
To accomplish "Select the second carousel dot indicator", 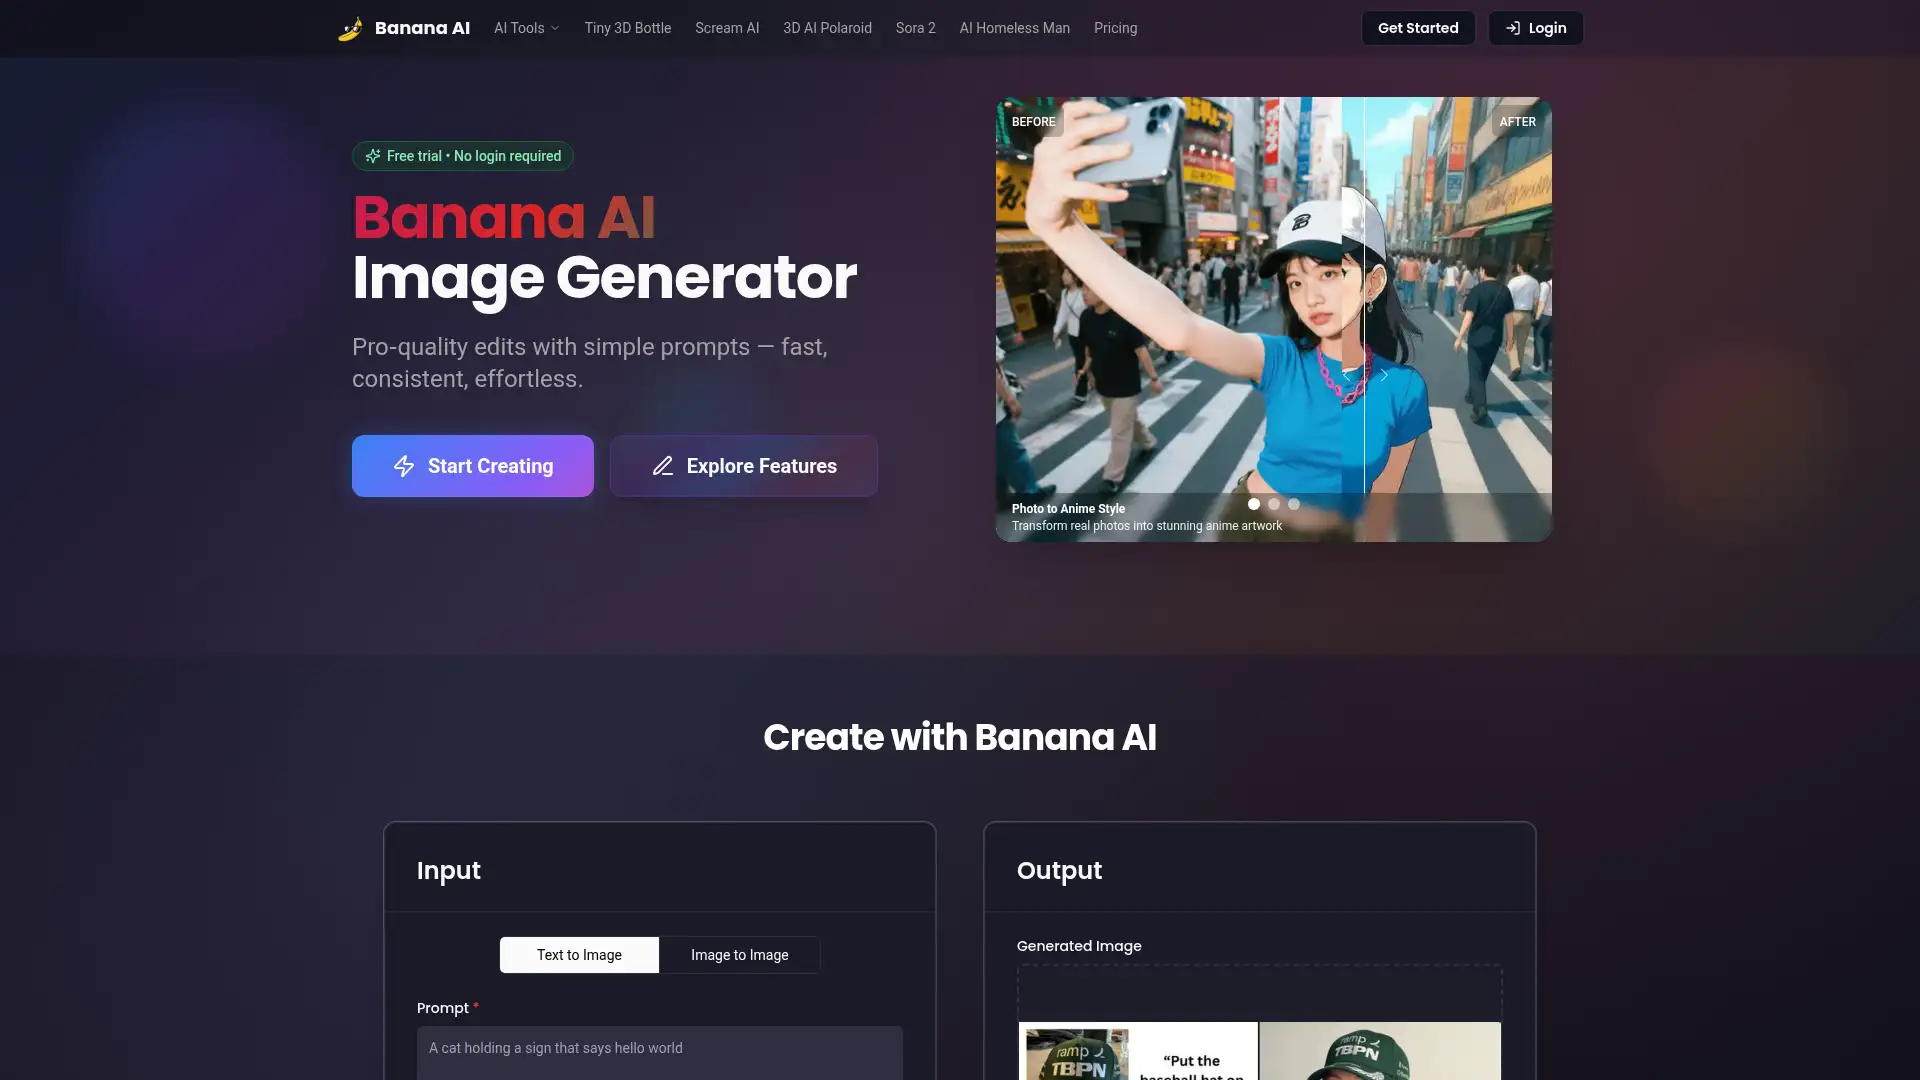I will [1274, 504].
